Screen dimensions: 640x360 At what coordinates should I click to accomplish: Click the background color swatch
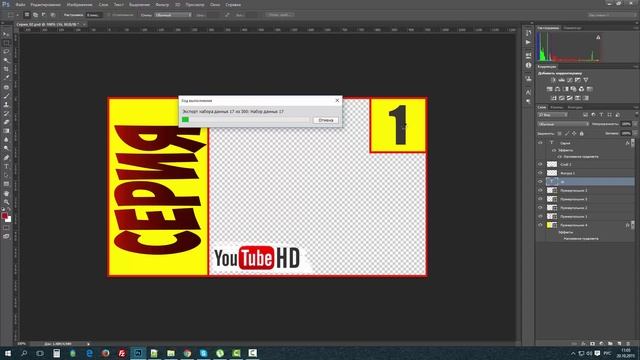click(9, 220)
